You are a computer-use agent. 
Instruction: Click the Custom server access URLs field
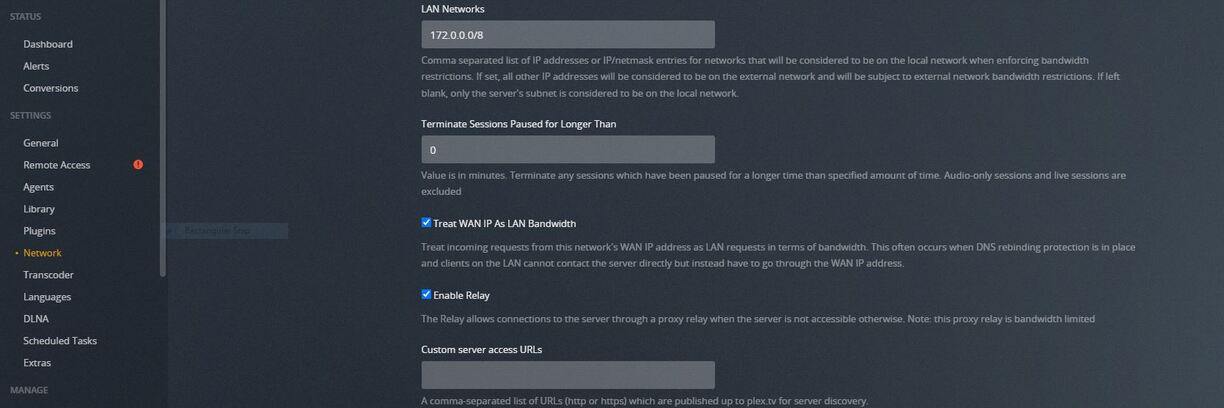[x=567, y=375]
